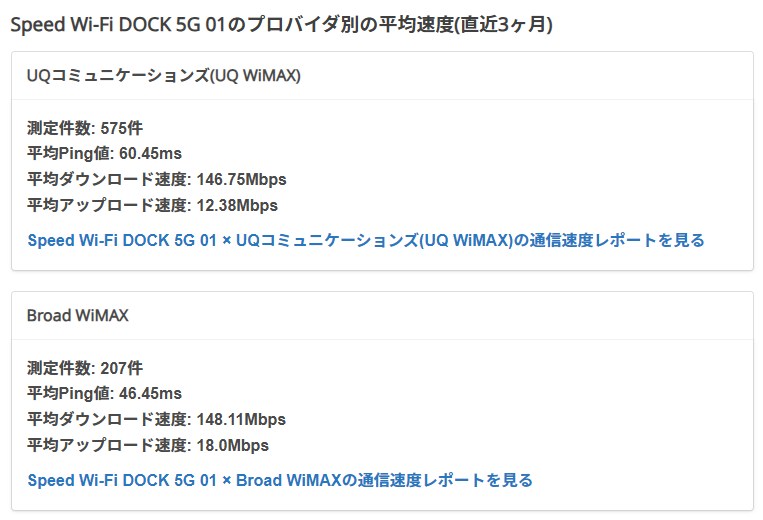
Task: Click the 148.11Mbps download speed value
Action: (x=238, y=420)
